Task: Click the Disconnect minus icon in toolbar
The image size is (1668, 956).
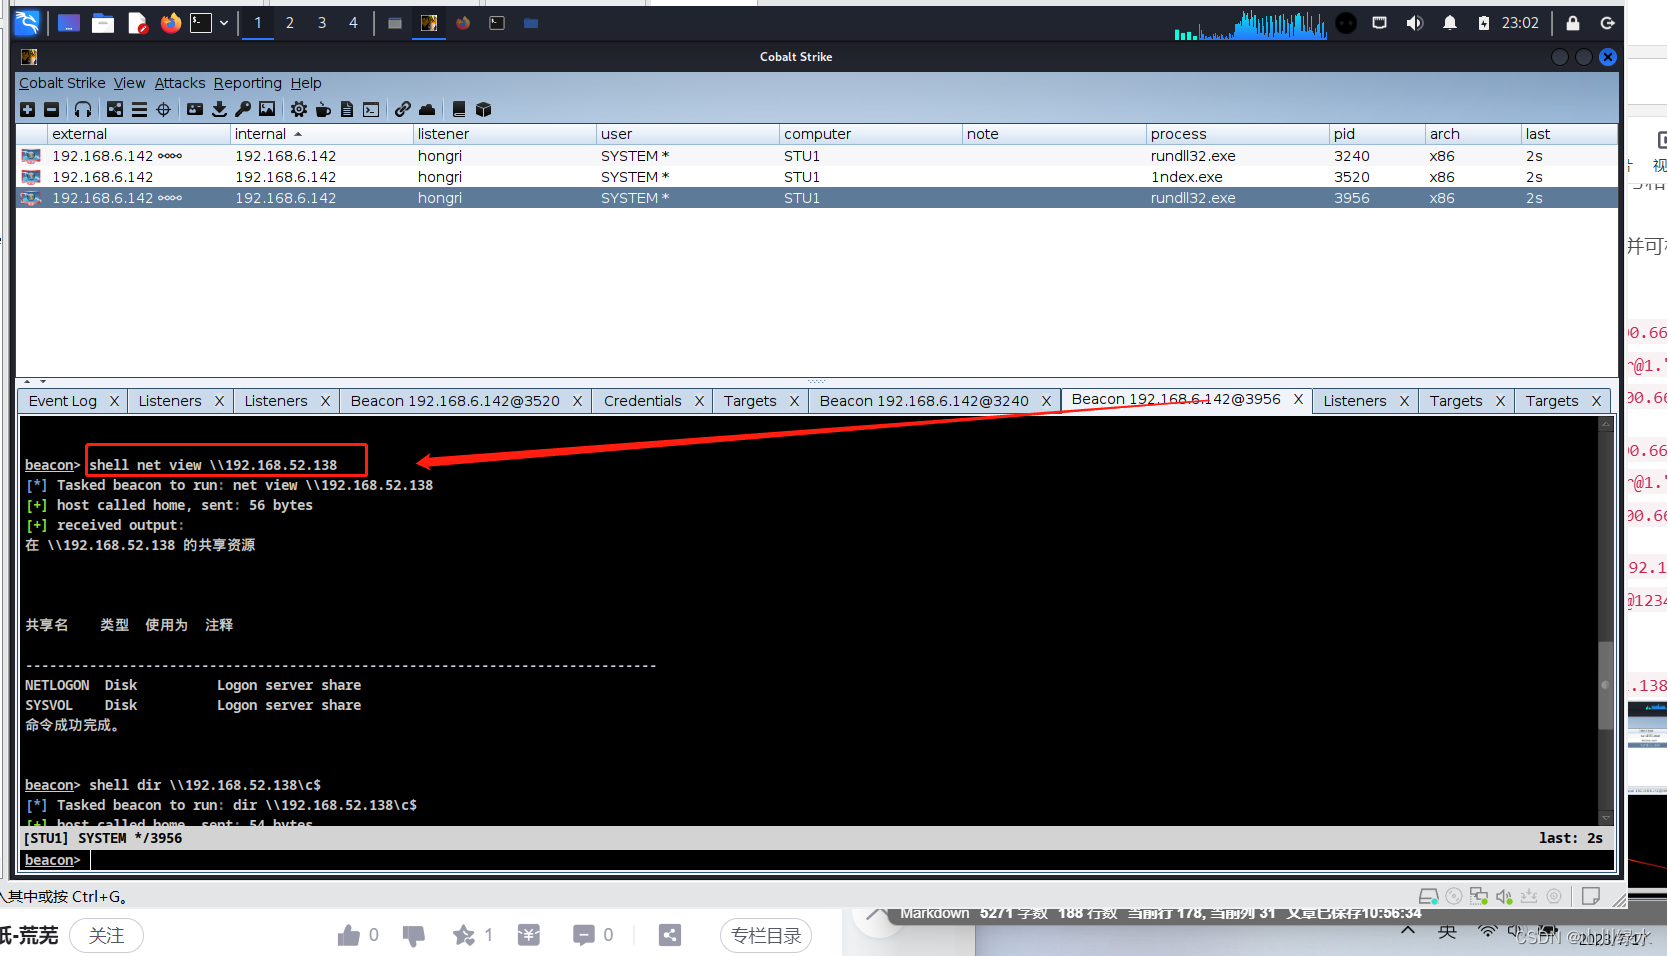Action: pyautogui.click(x=52, y=109)
